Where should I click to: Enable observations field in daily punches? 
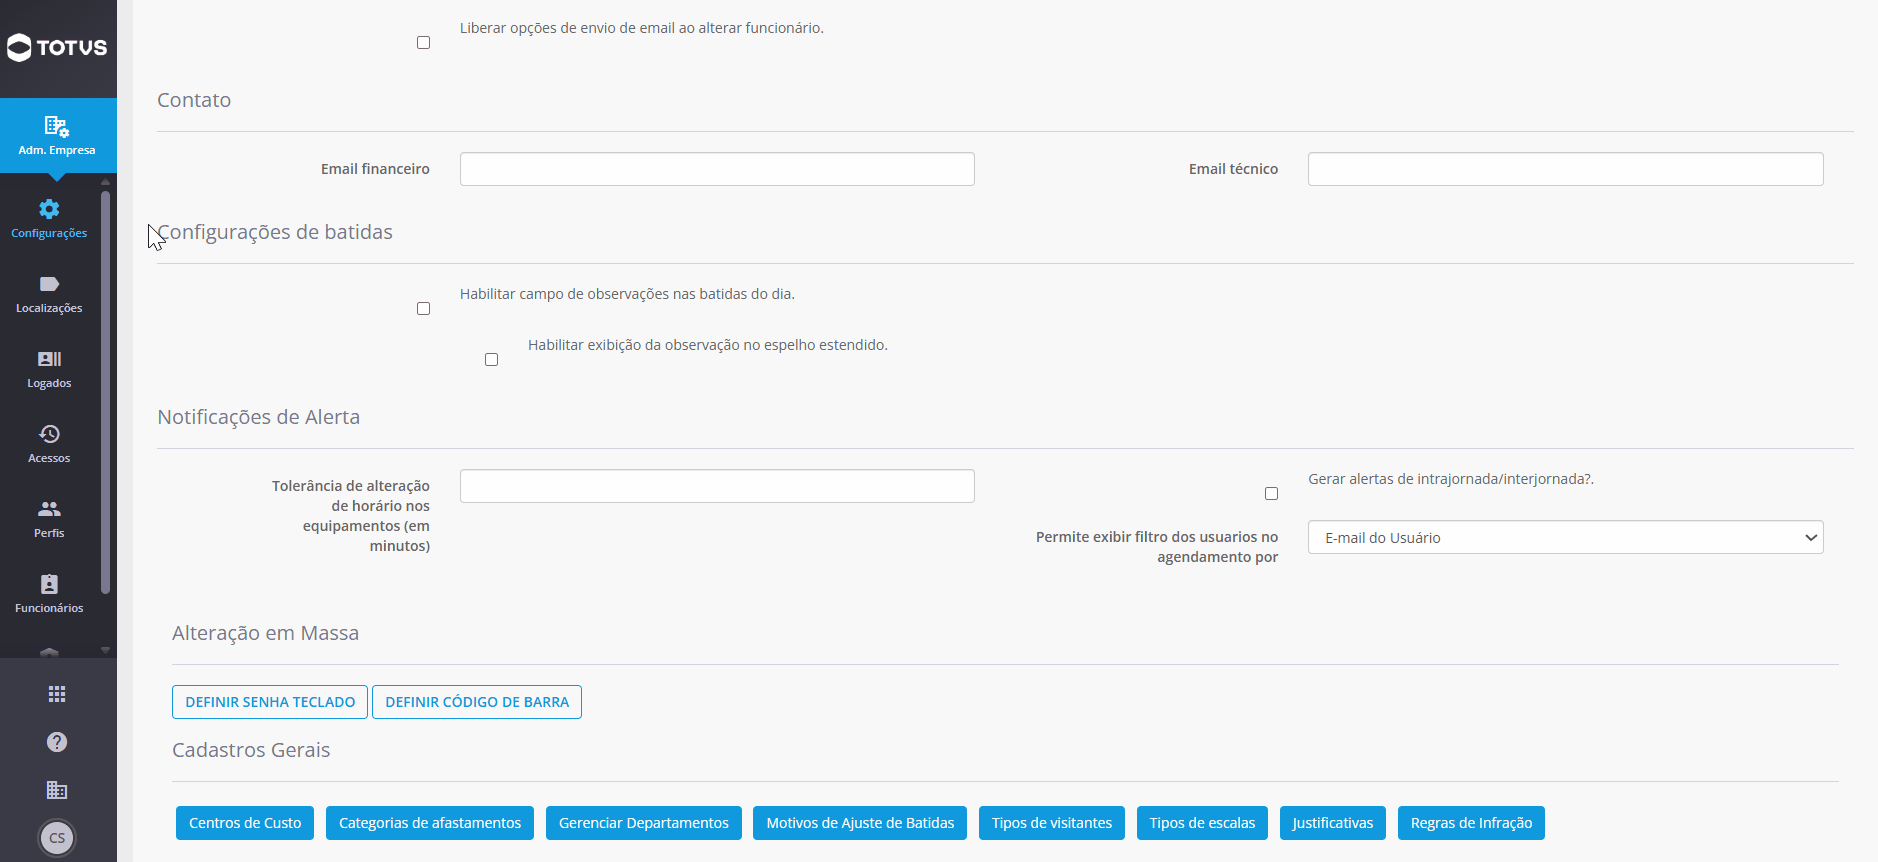point(424,309)
